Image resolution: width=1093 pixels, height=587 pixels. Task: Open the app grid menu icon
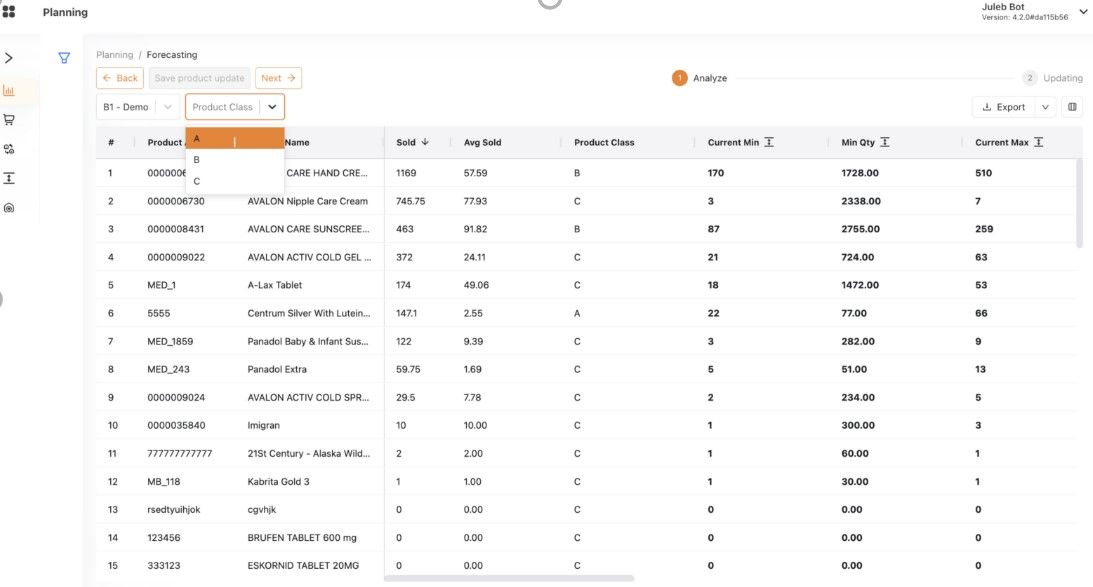tap(9, 12)
